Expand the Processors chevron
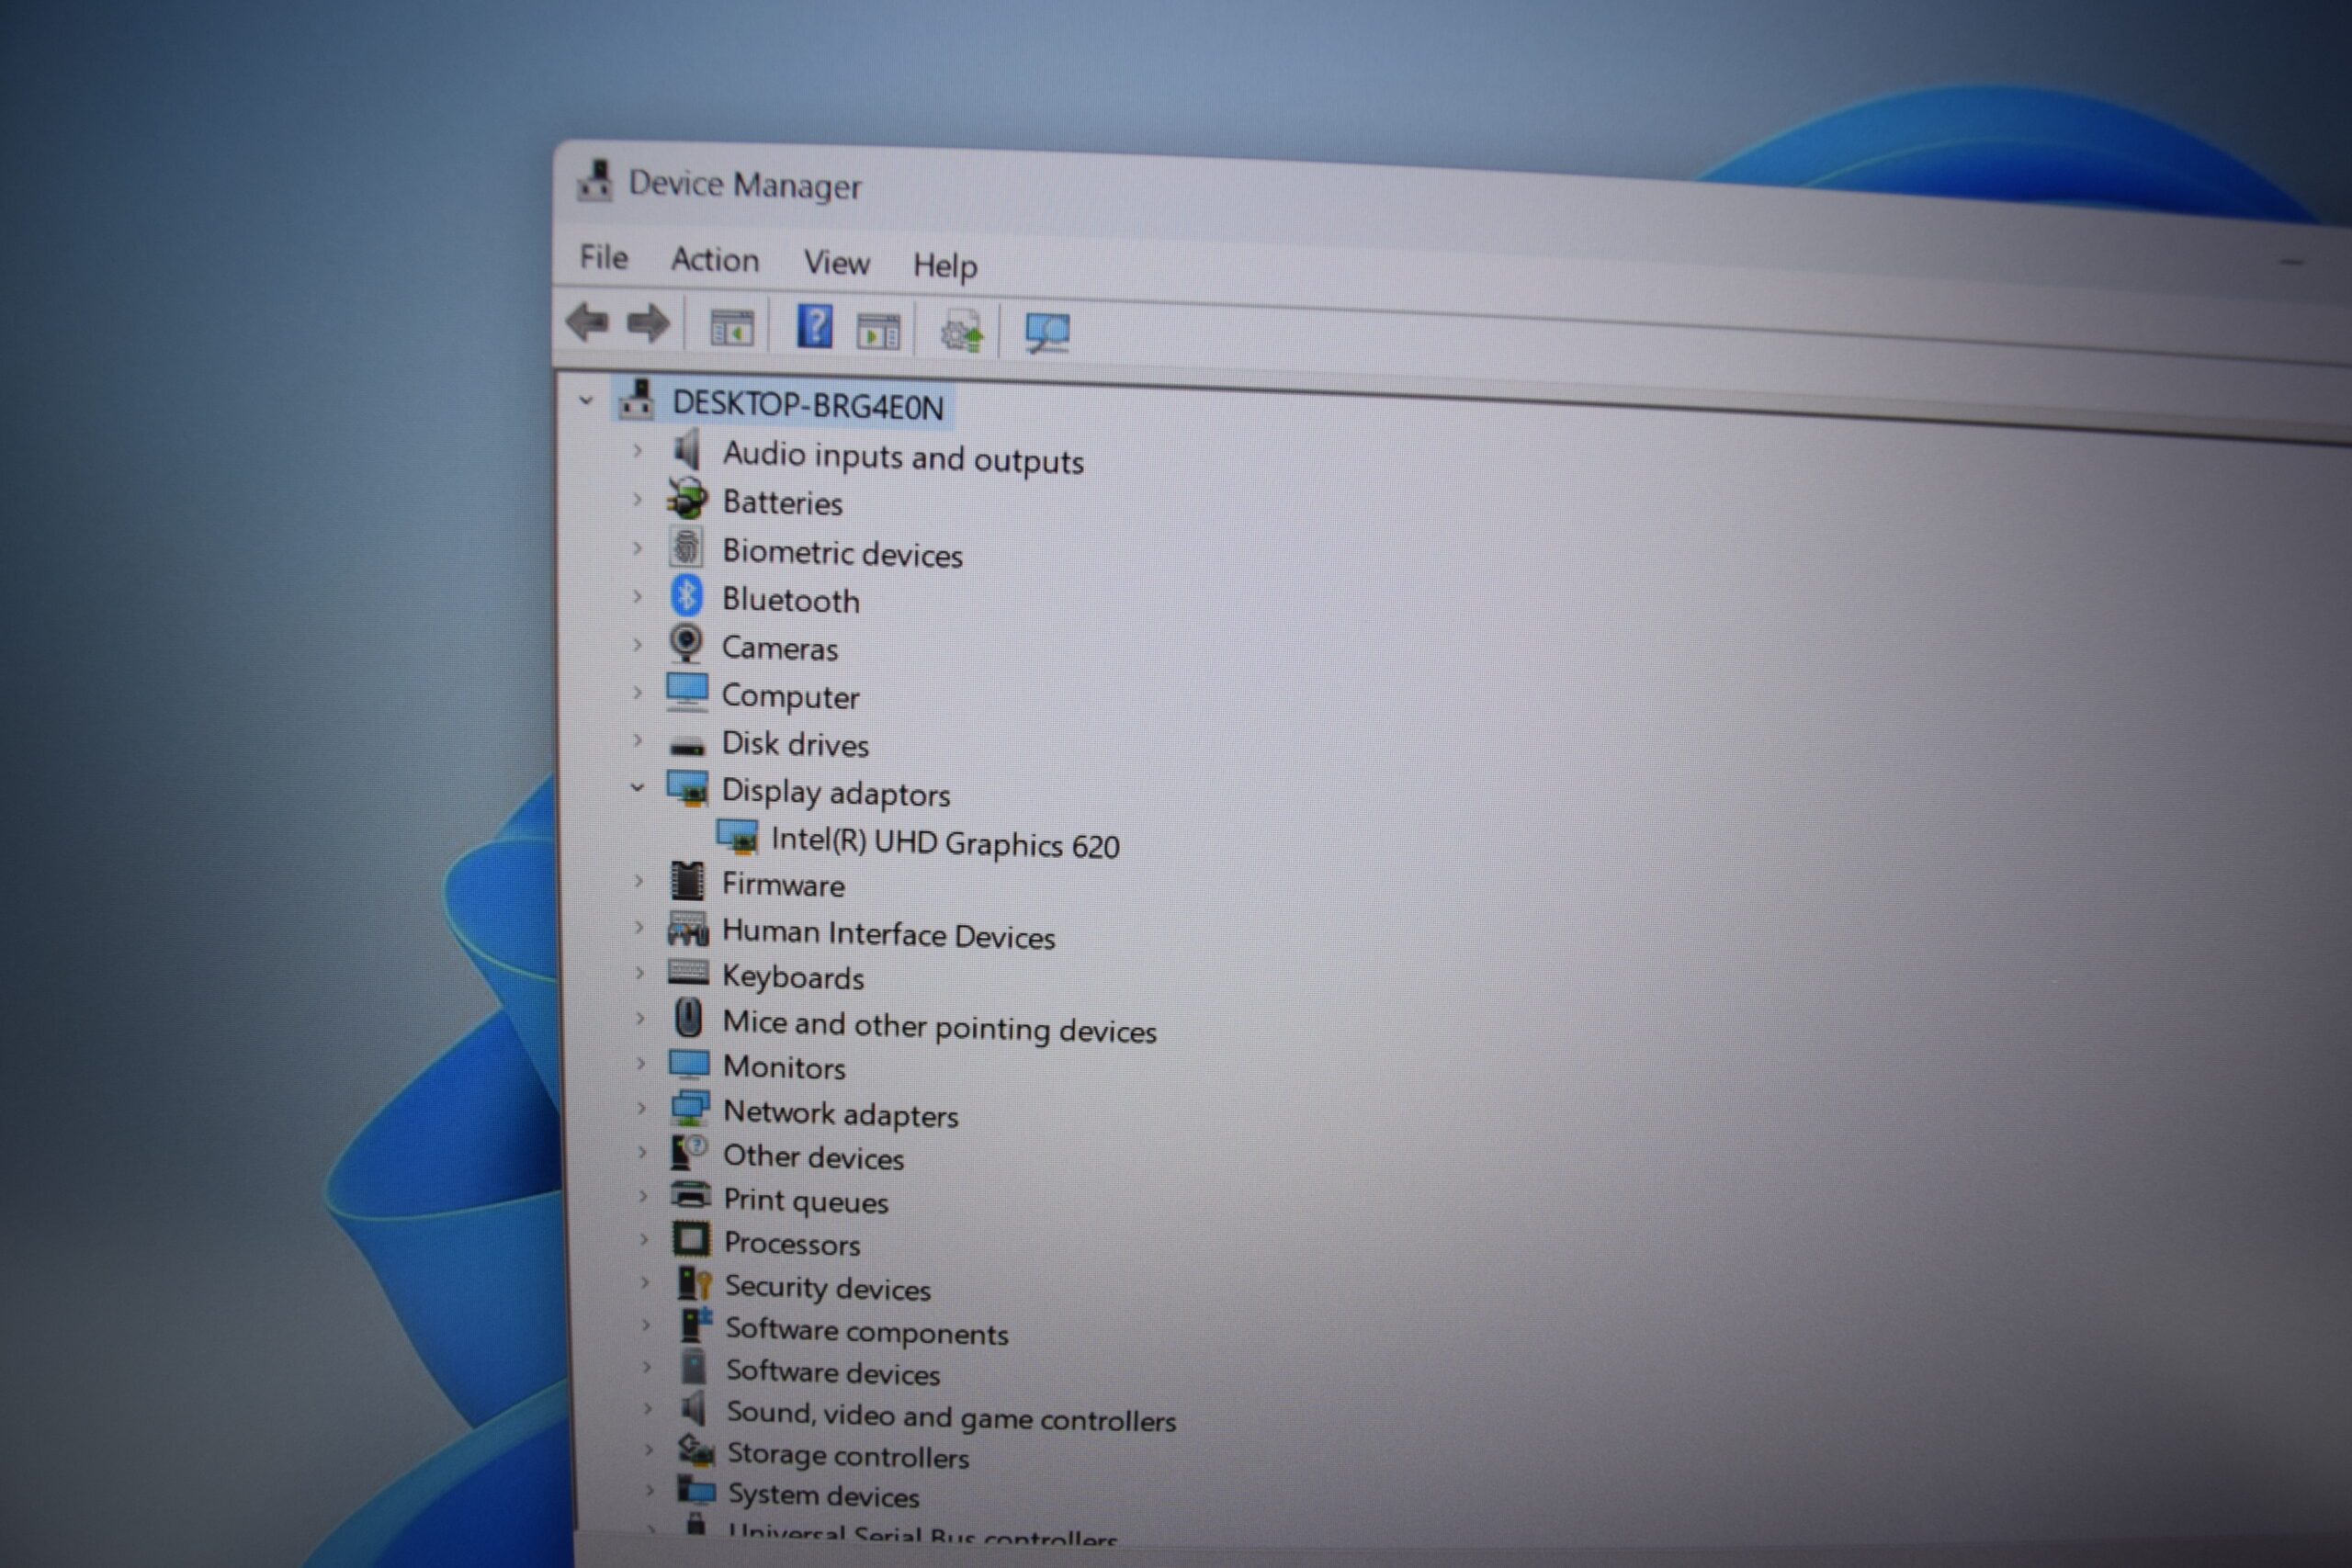 643,1239
